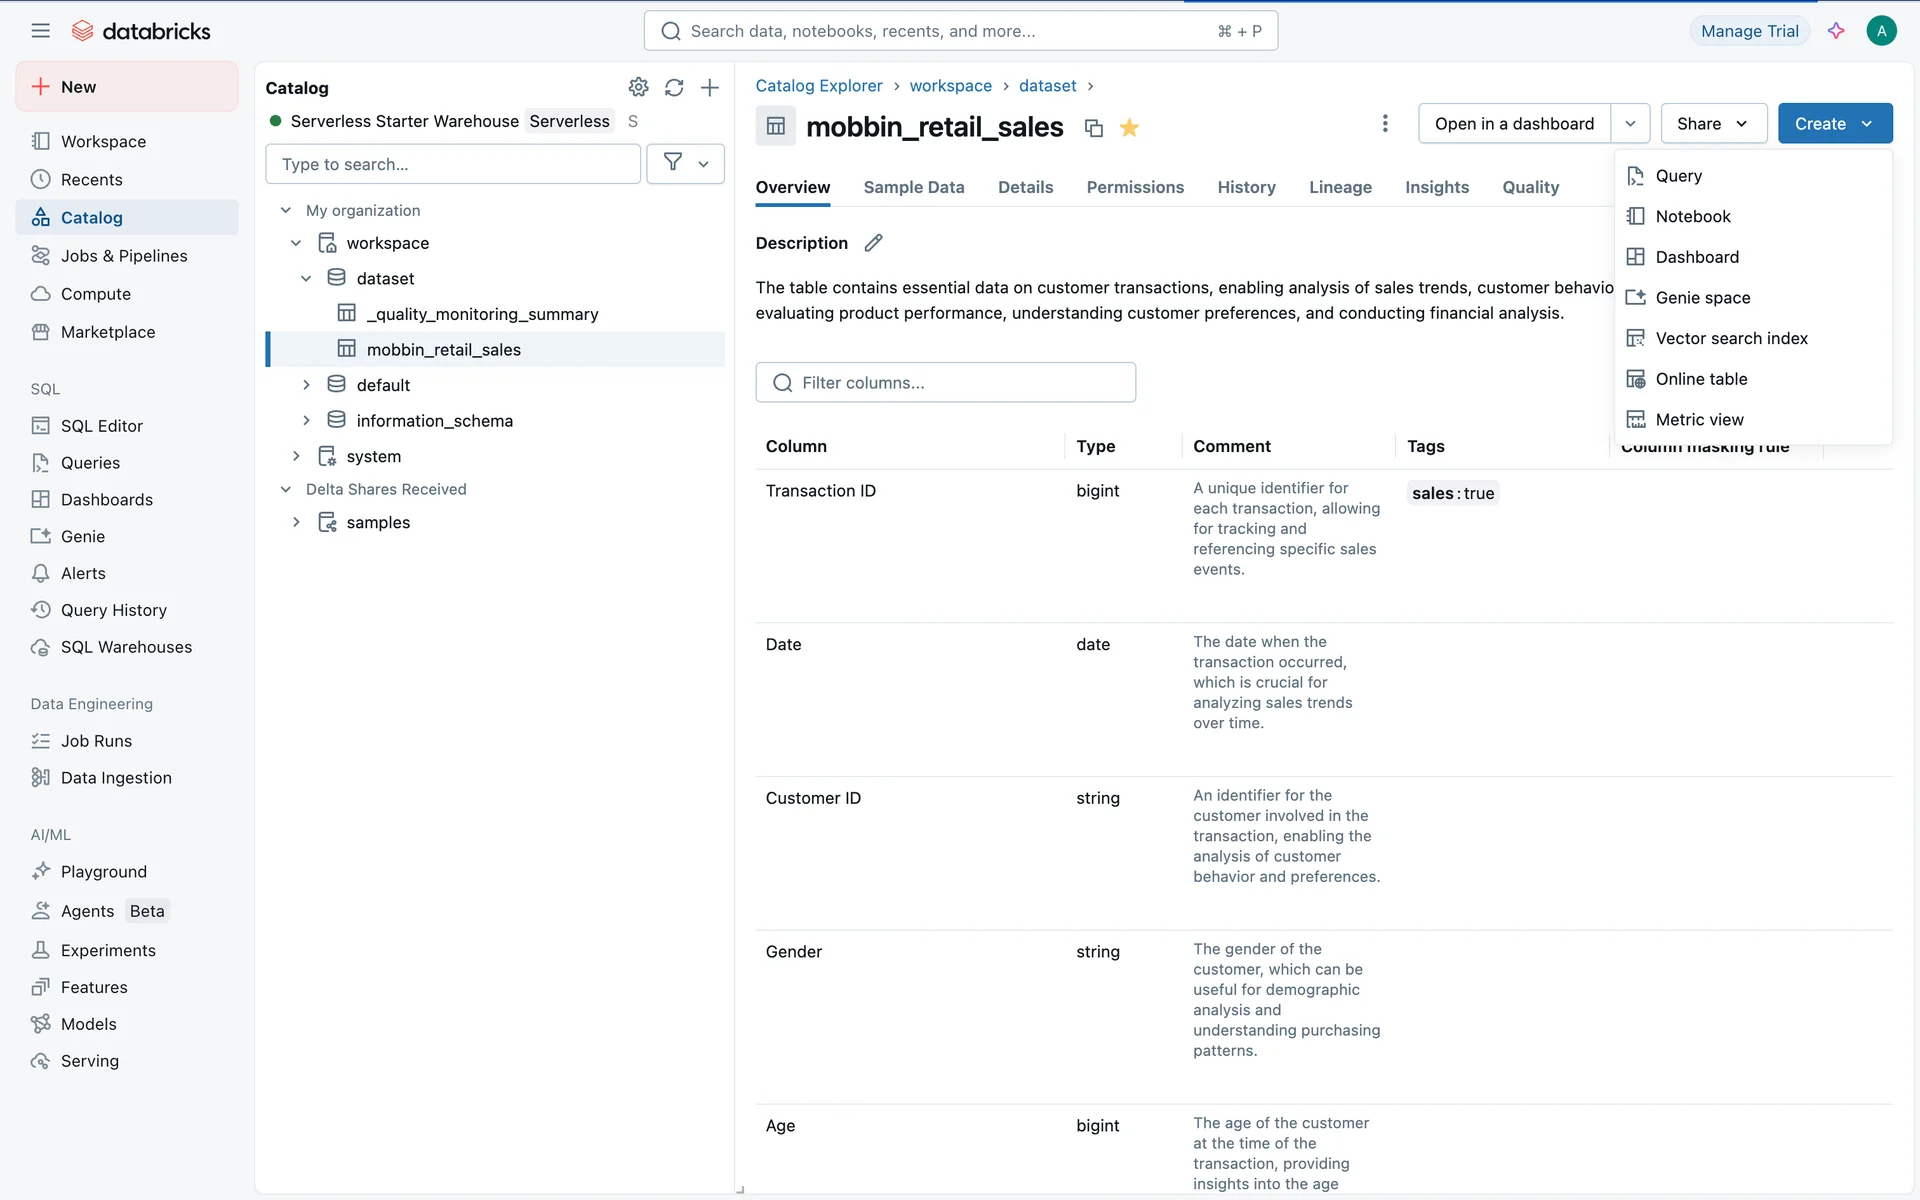Open dropdown arrow next to Open in a dashboard
The image size is (1920, 1200).
[x=1630, y=123]
